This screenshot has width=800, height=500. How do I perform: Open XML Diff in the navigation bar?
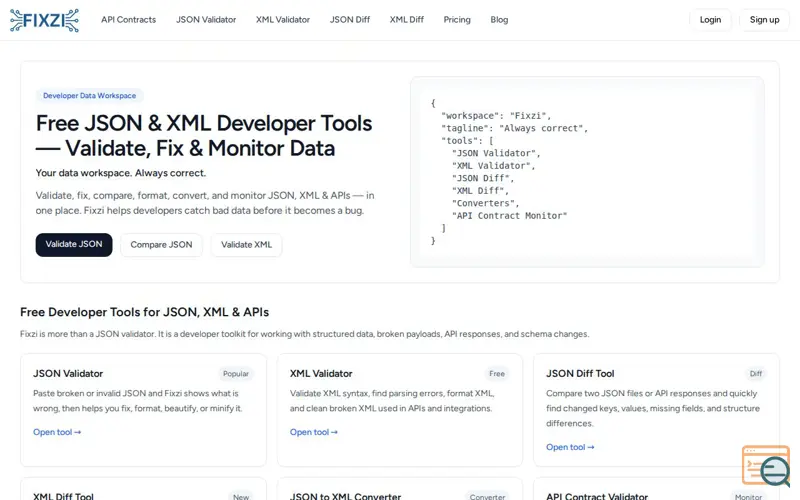click(407, 20)
